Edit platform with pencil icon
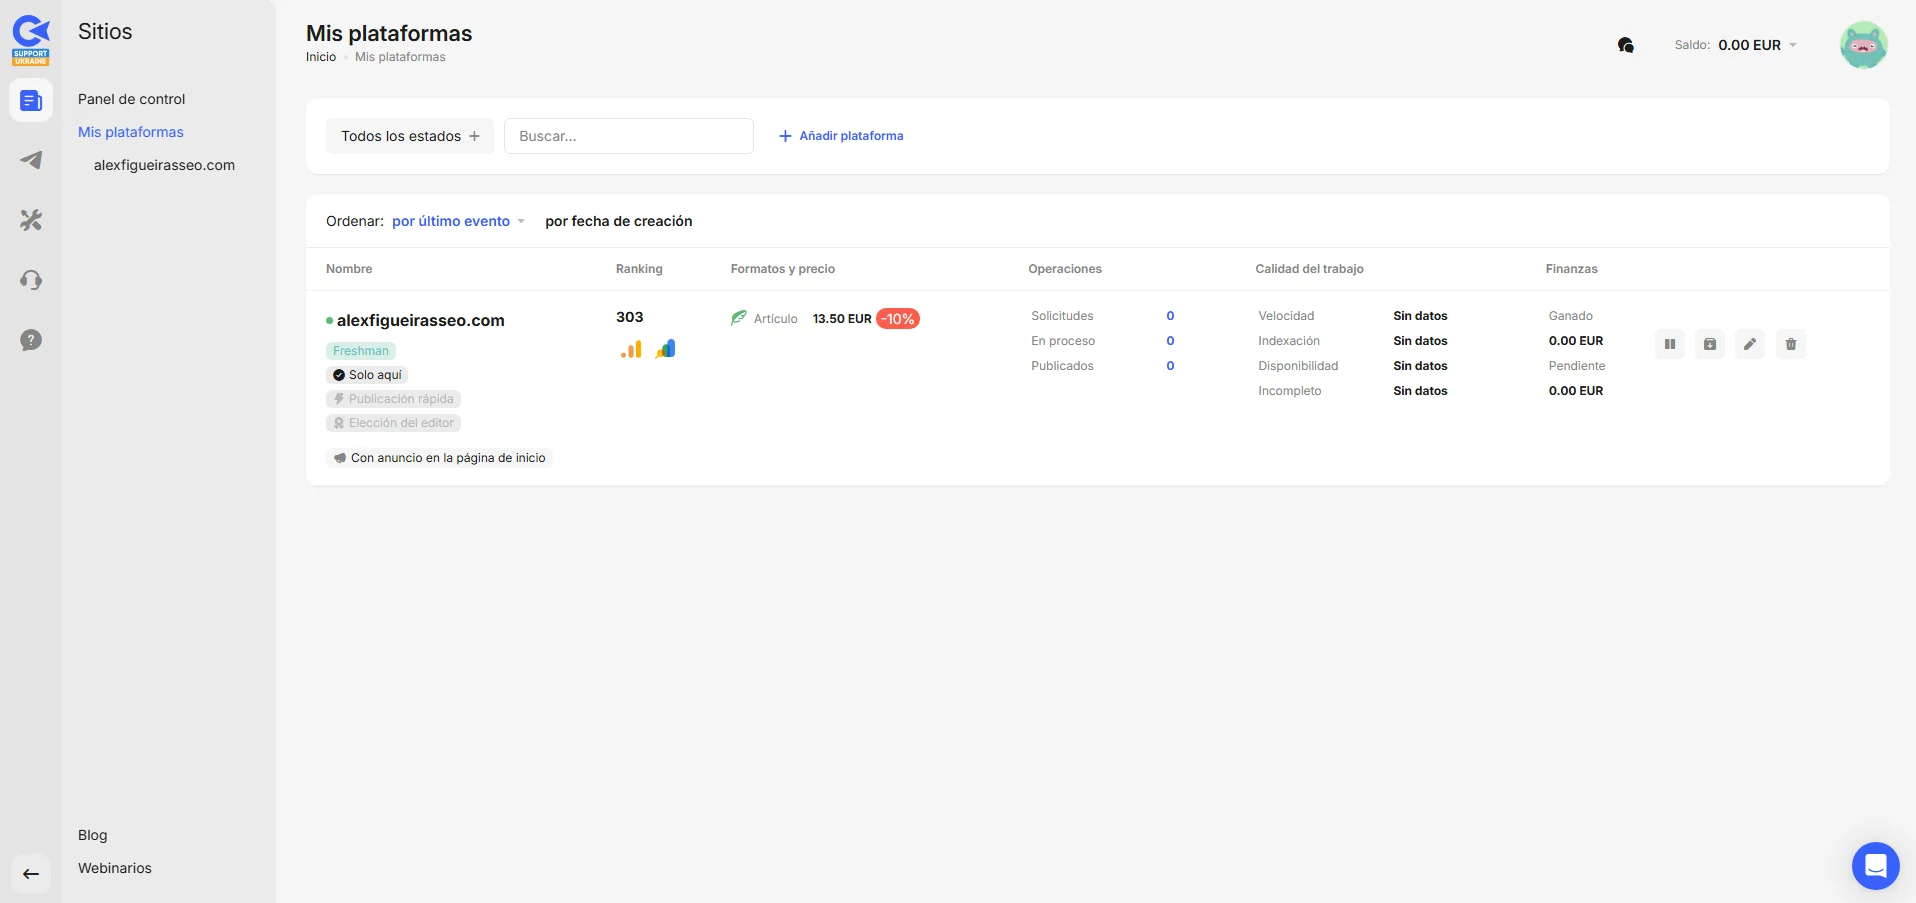 click(1750, 344)
